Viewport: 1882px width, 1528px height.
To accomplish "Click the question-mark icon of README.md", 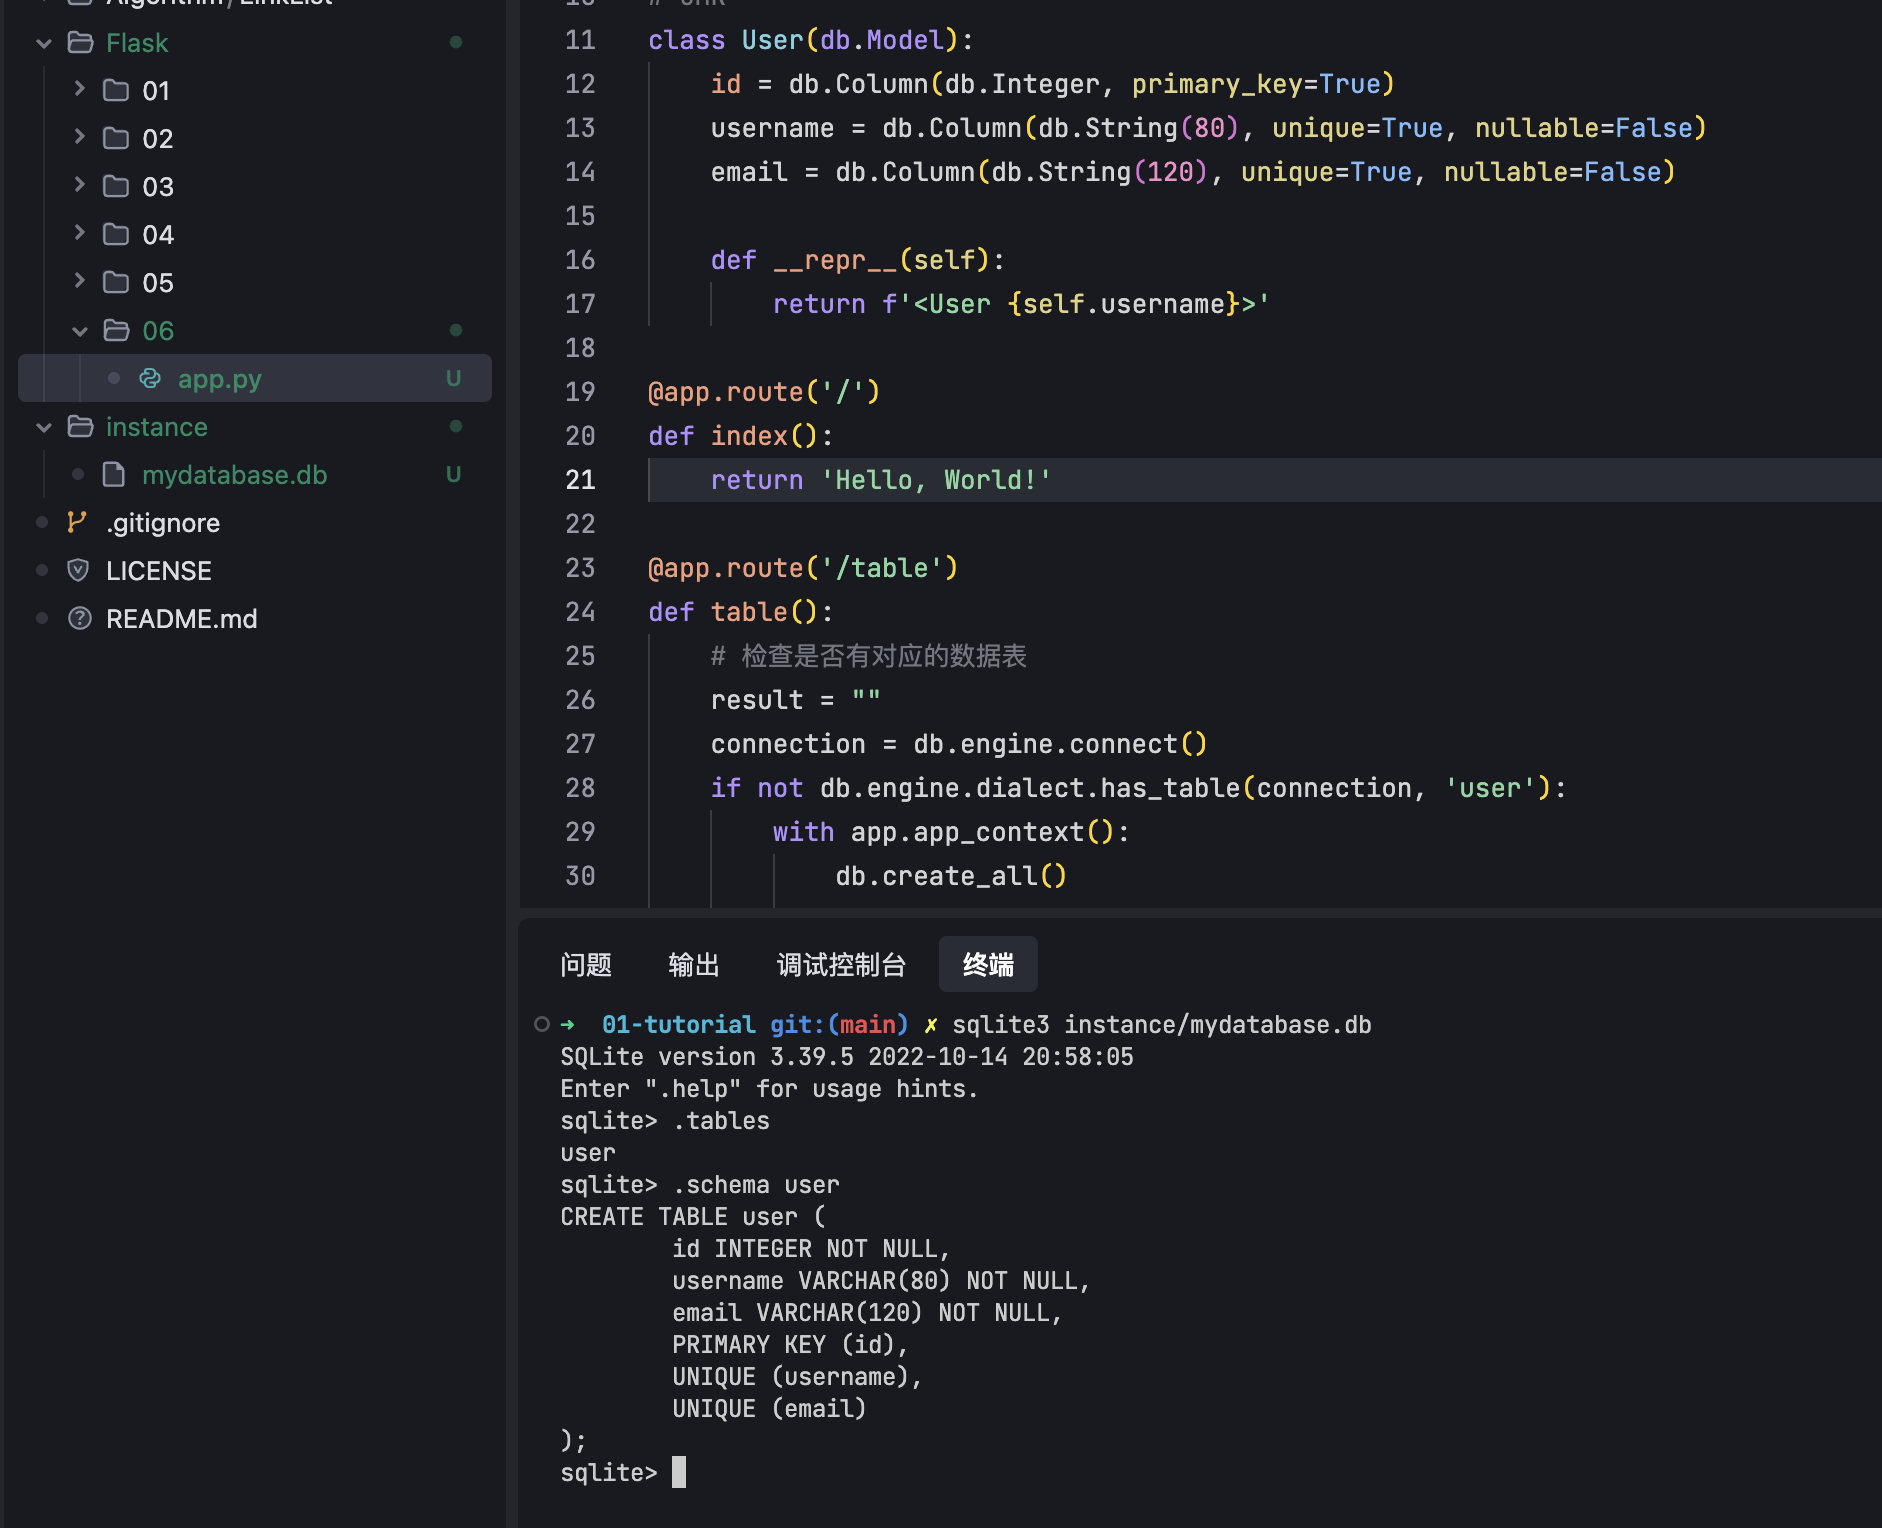I will (80, 618).
